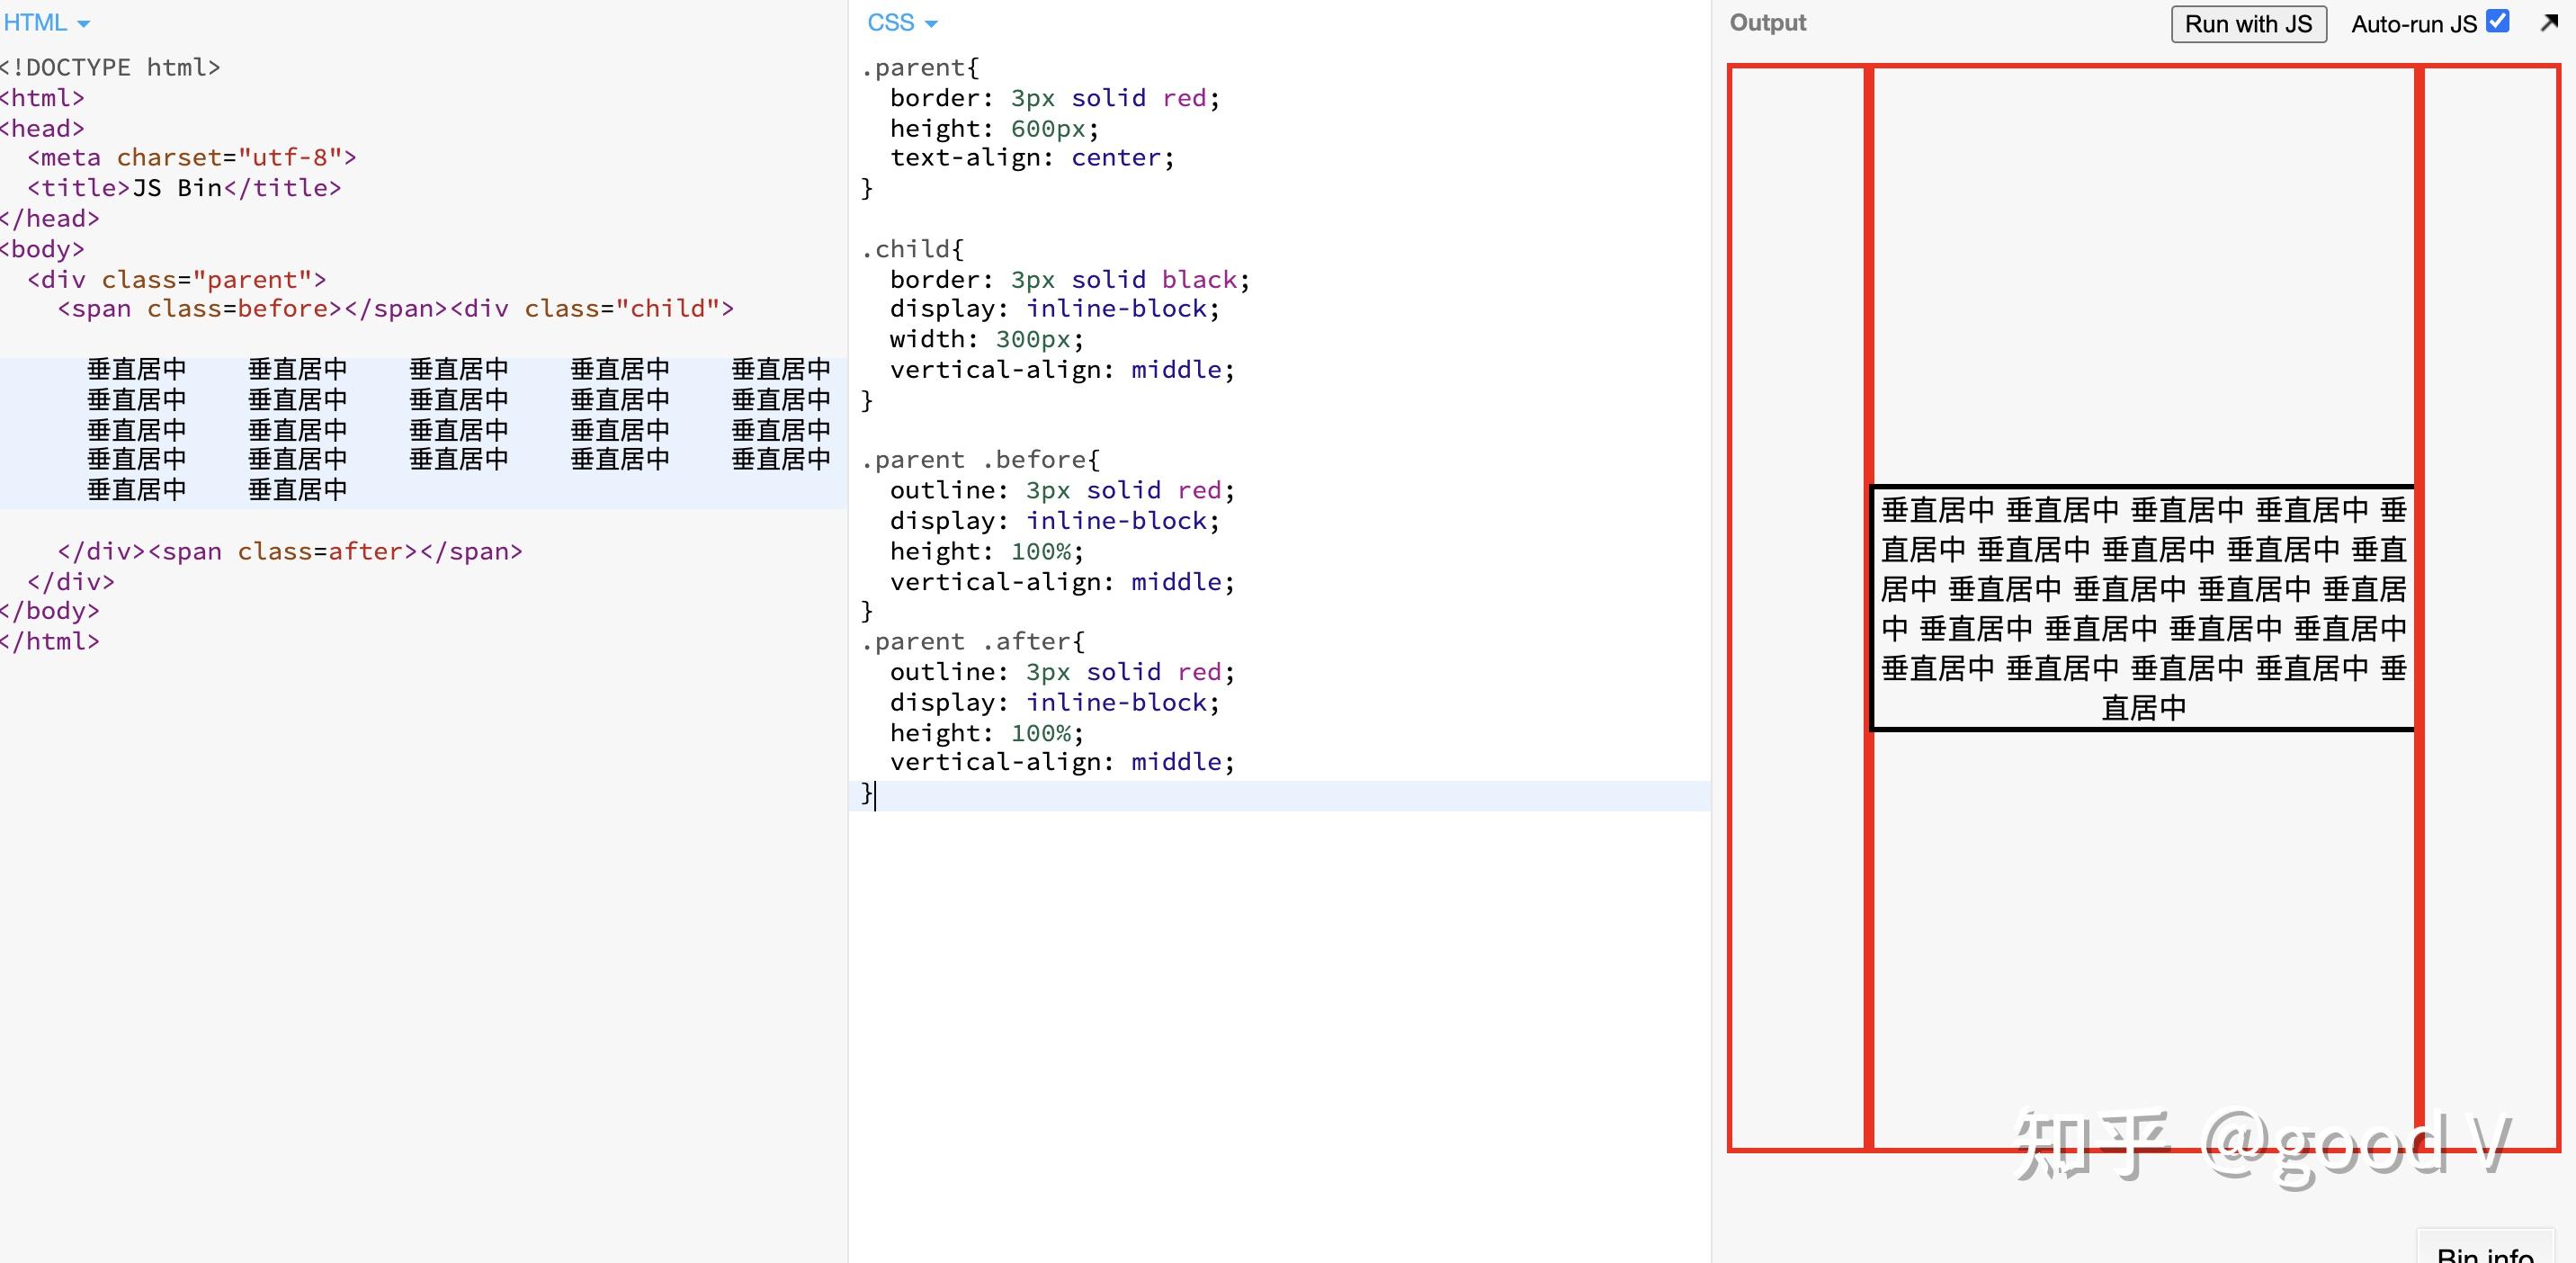Click the '<div class="parent">' line
Viewport: 2576px width, 1263px height.
point(177,279)
